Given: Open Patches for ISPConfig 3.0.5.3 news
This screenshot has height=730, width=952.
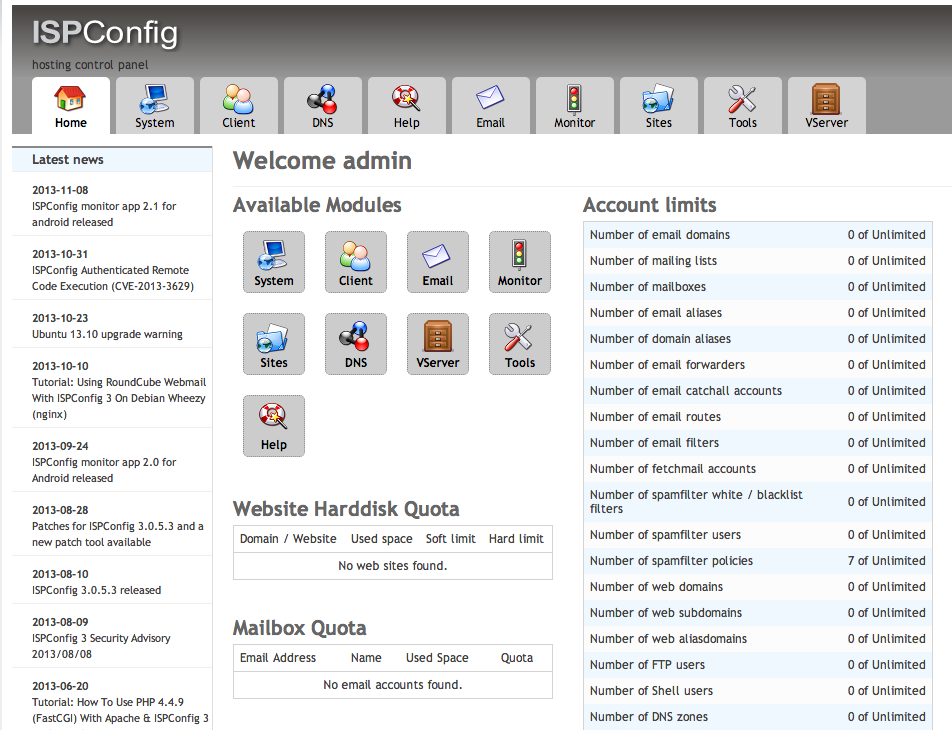Looking at the screenshot, I should click(118, 534).
